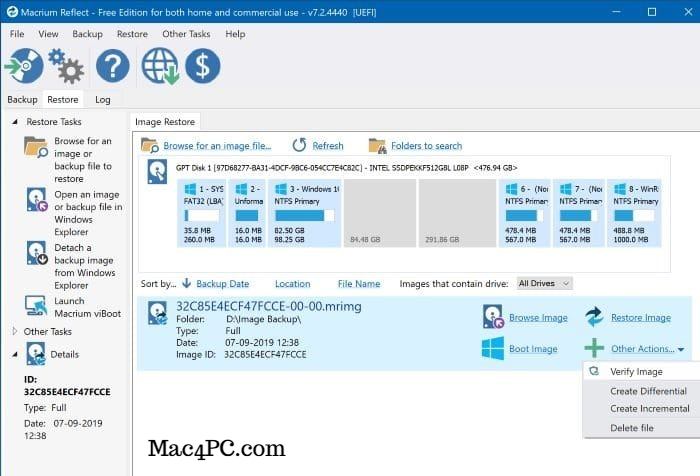Image resolution: width=700 pixels, height=476 pixels.
Task: Click the GPT Disk 1 drive icon
Action: [x=157, y=172]
